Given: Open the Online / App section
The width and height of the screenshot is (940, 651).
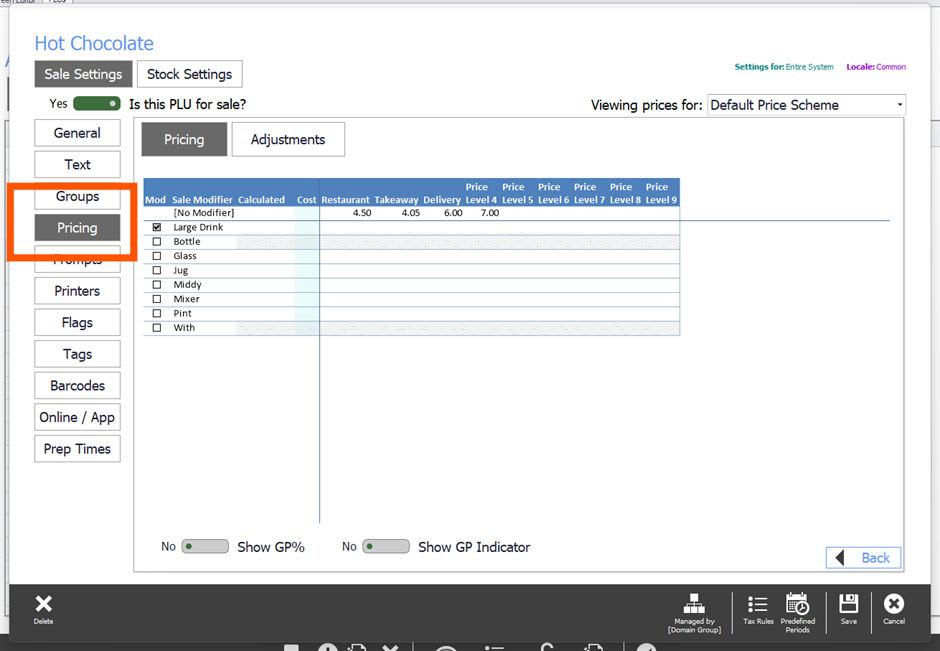Looking at the screenshot, I should click(x=77, y=417).
